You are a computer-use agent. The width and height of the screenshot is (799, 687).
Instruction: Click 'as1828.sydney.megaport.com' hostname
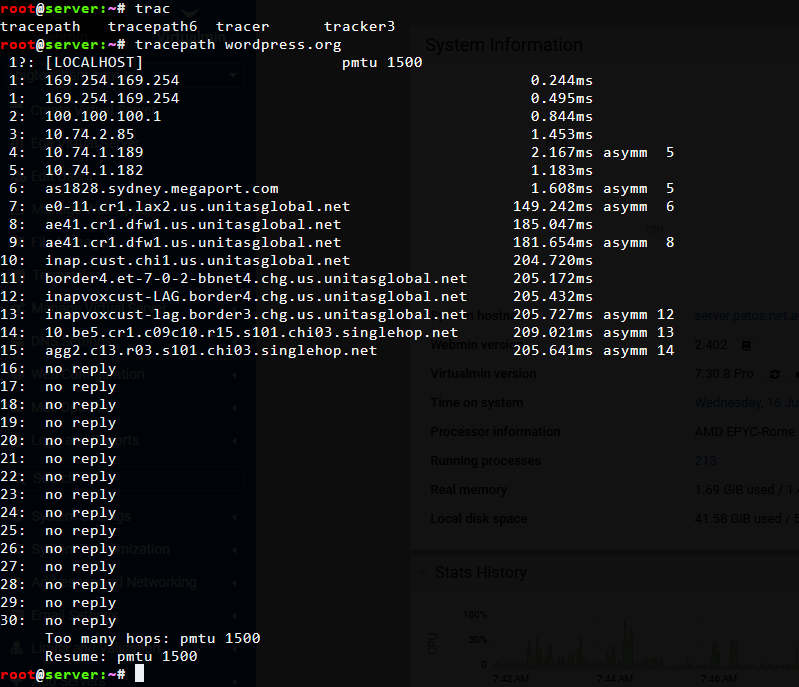162,189
